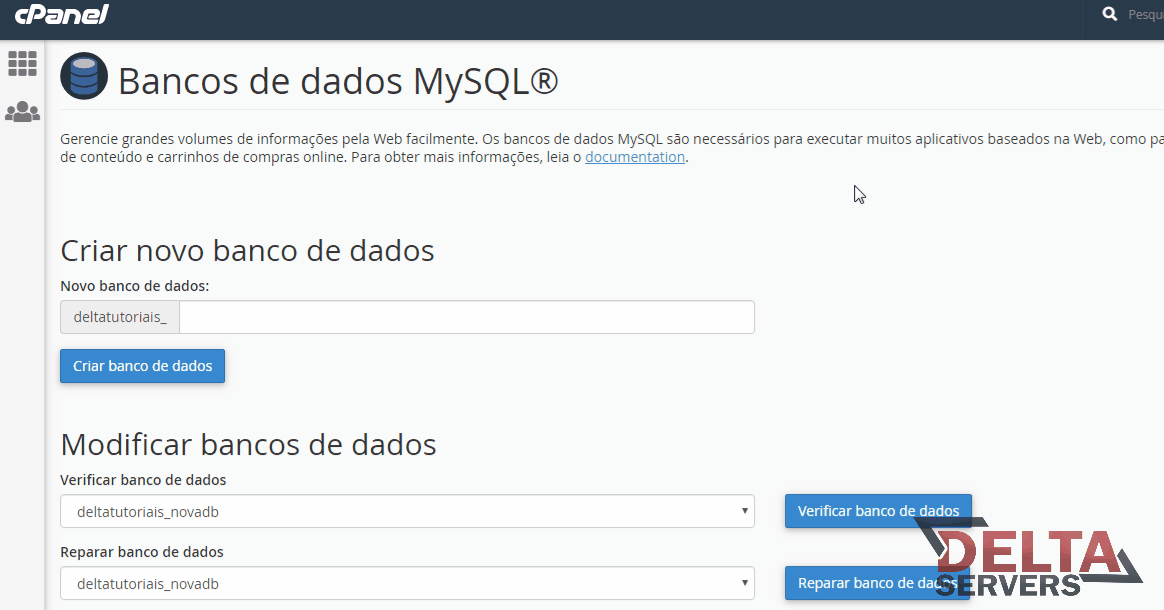
Task: Click the Bancos de dados MySQL page title
Action: [338, 81]
